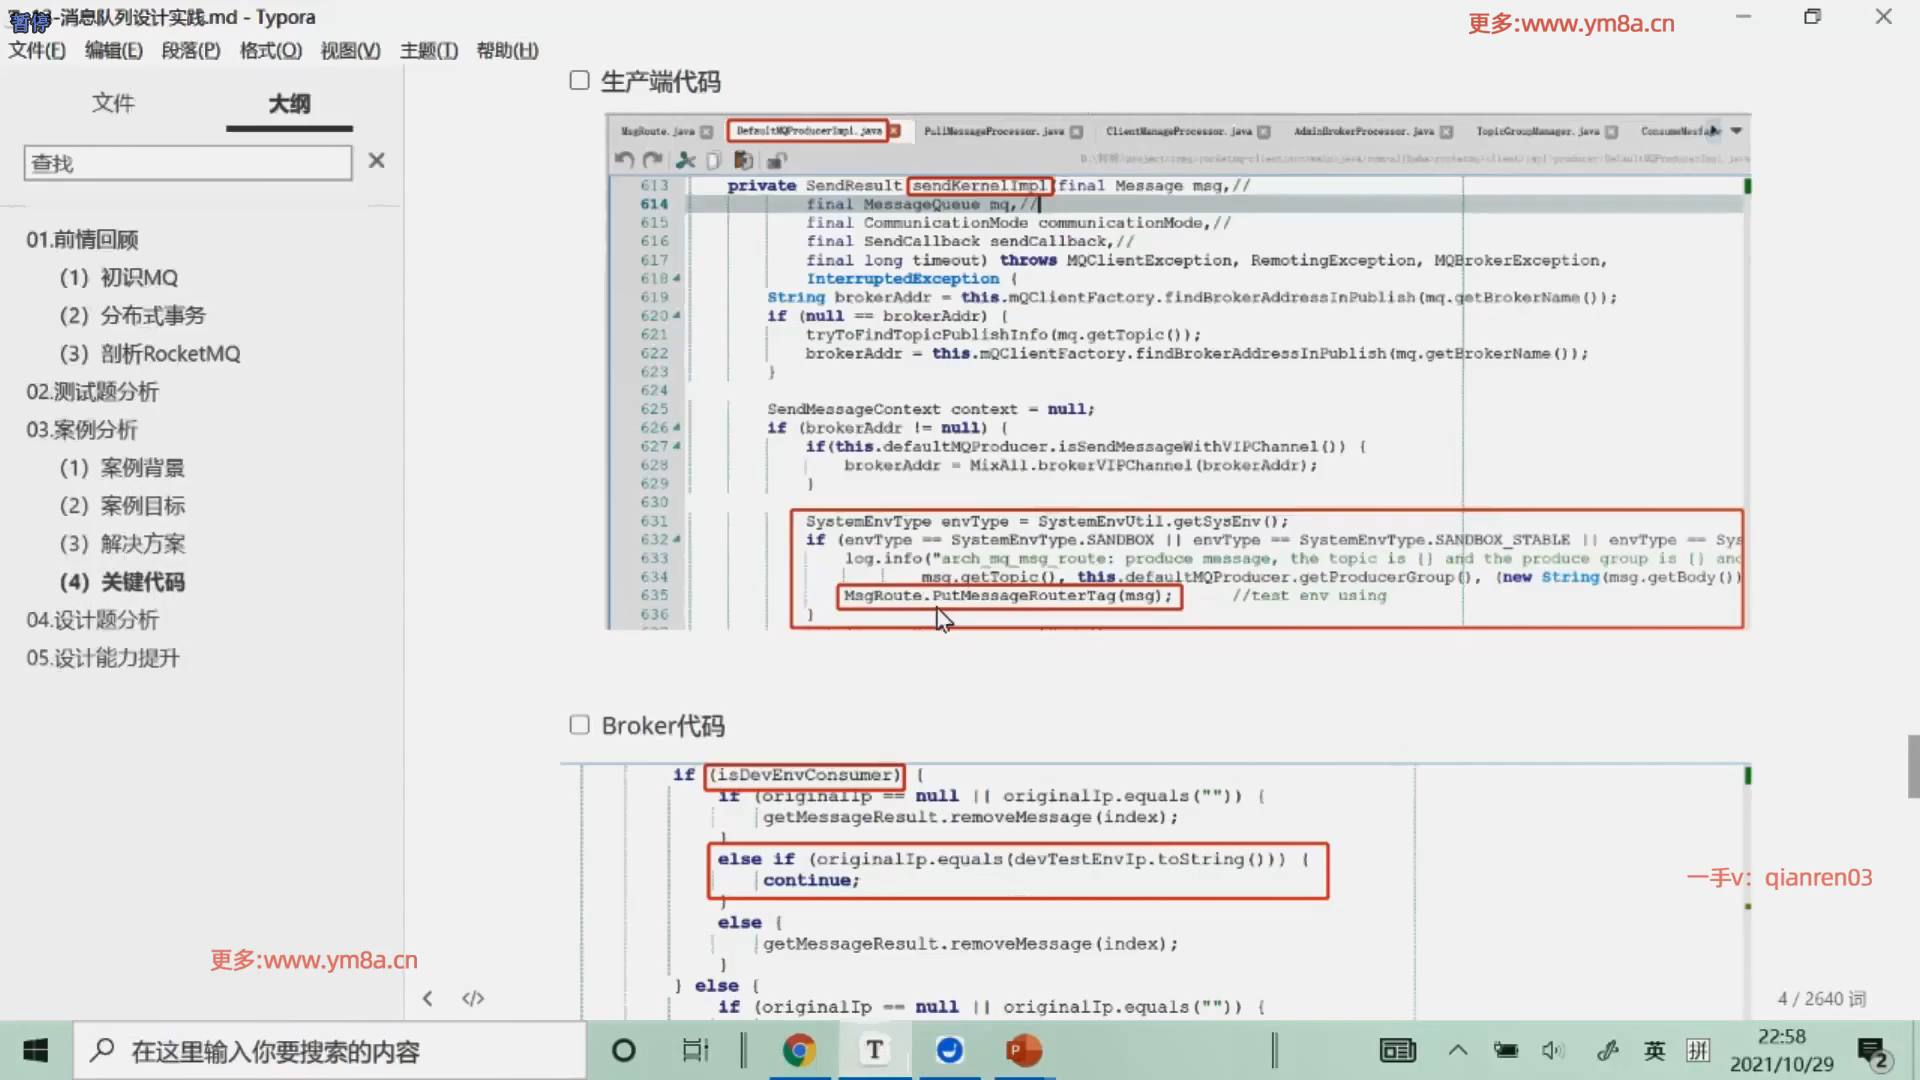Jump to 04.设计题分析 in outline
The height and width of the screenshot is (1080, 1920).
92,620
